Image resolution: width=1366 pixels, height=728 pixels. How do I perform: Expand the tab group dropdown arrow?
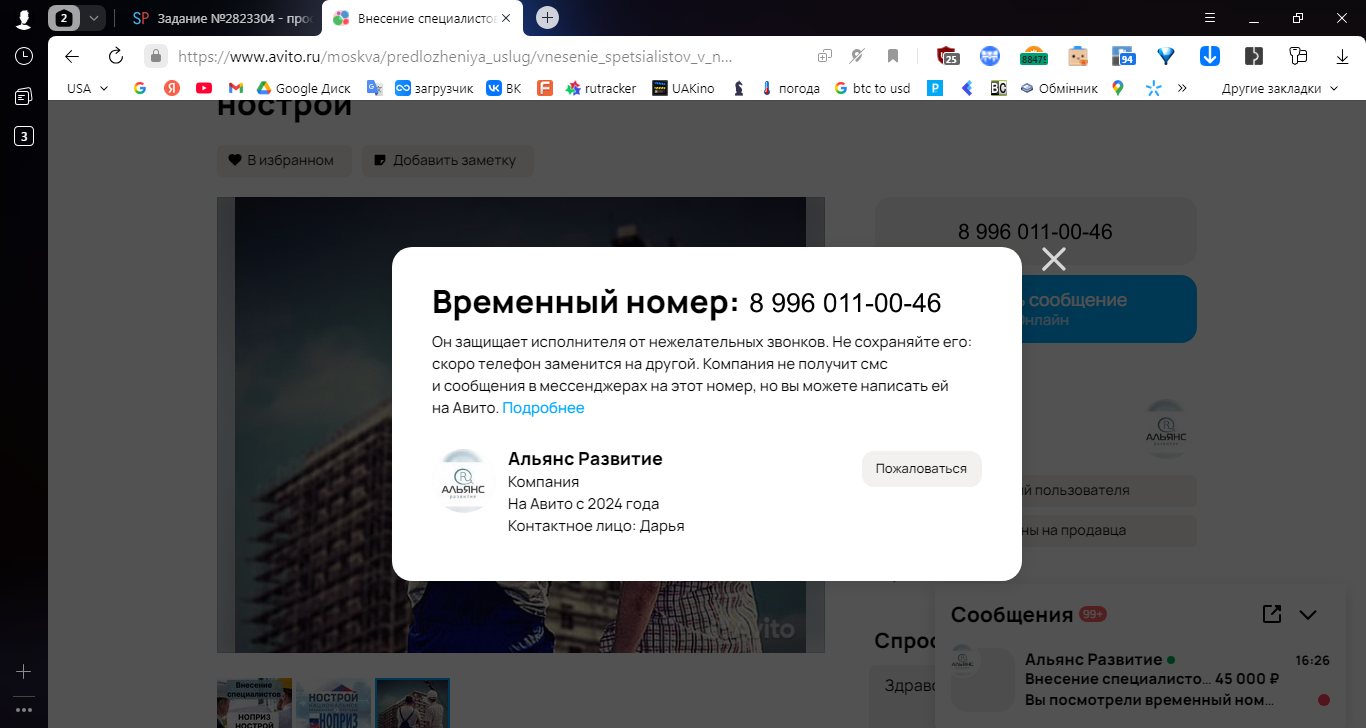[93, 18]
